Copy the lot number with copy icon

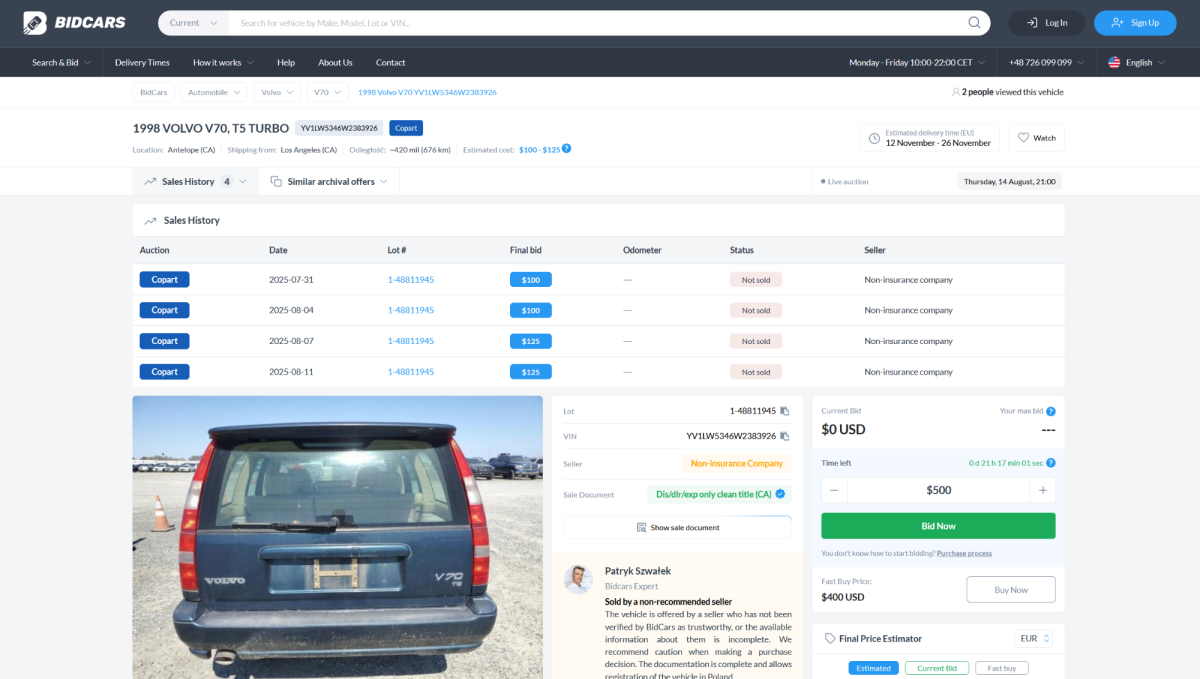click(x=785, y=411)
